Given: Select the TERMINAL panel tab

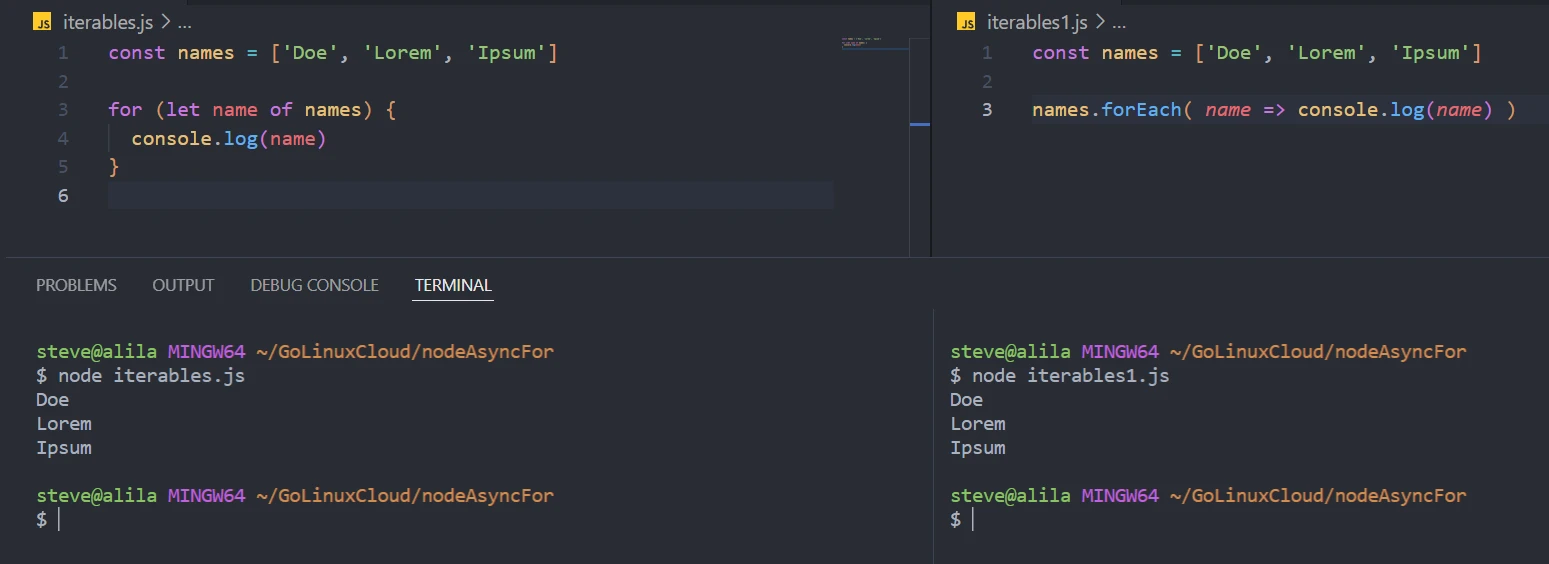Looking at the screenshot, I should (453, 285).
